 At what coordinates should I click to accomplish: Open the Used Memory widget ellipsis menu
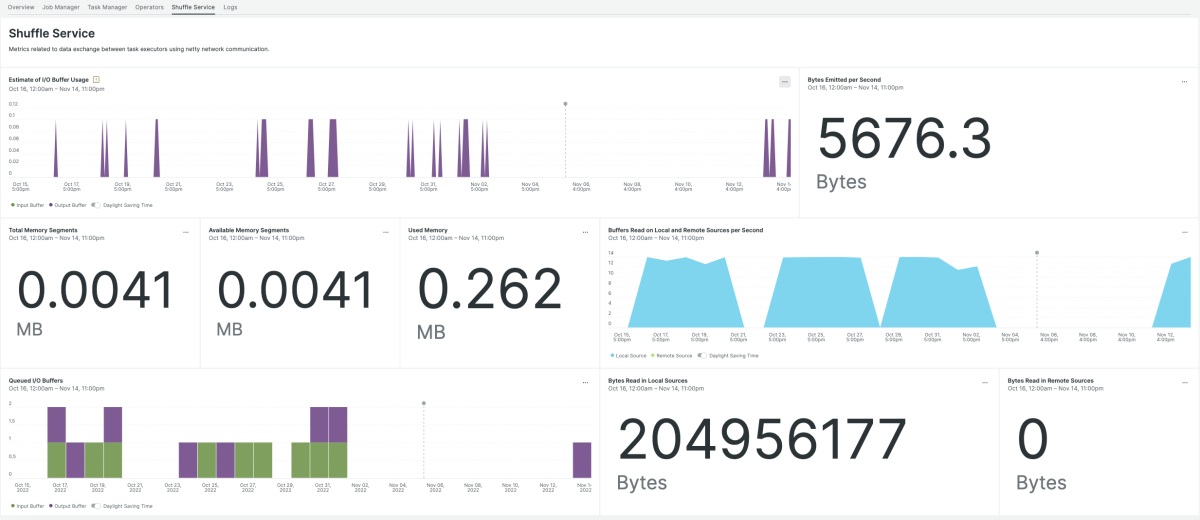(585, 231)
